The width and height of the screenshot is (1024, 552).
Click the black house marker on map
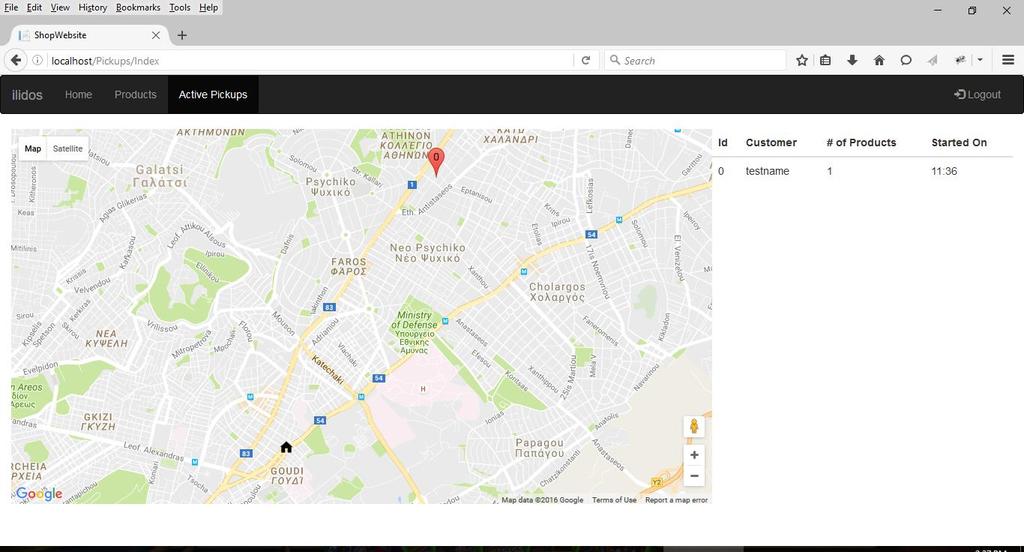coord(286,447)
